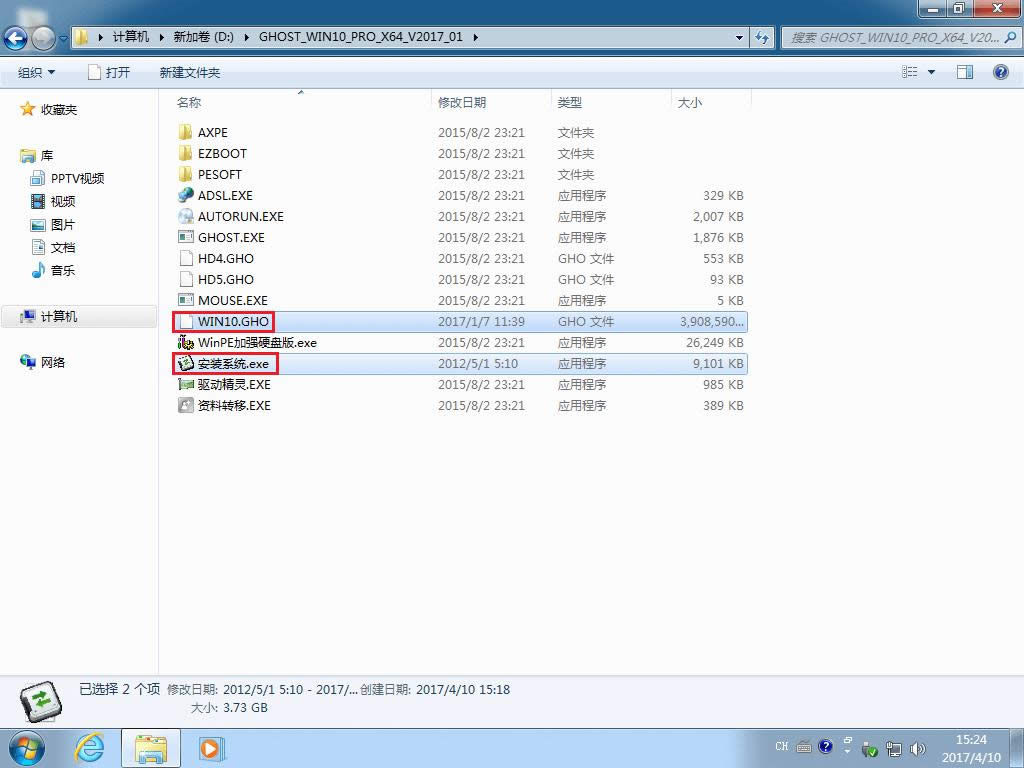Launch Internet Explorer from the taskbar
The image size is (1024, 768).
pos(89,748)
